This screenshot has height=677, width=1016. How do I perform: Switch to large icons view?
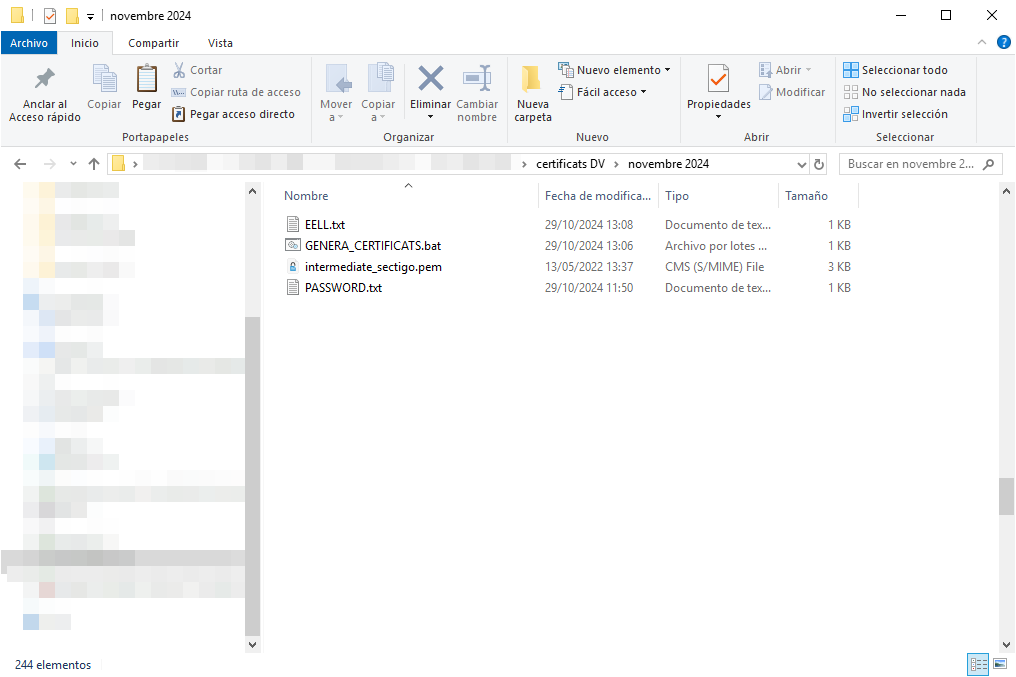click(x=1000, y=664)
